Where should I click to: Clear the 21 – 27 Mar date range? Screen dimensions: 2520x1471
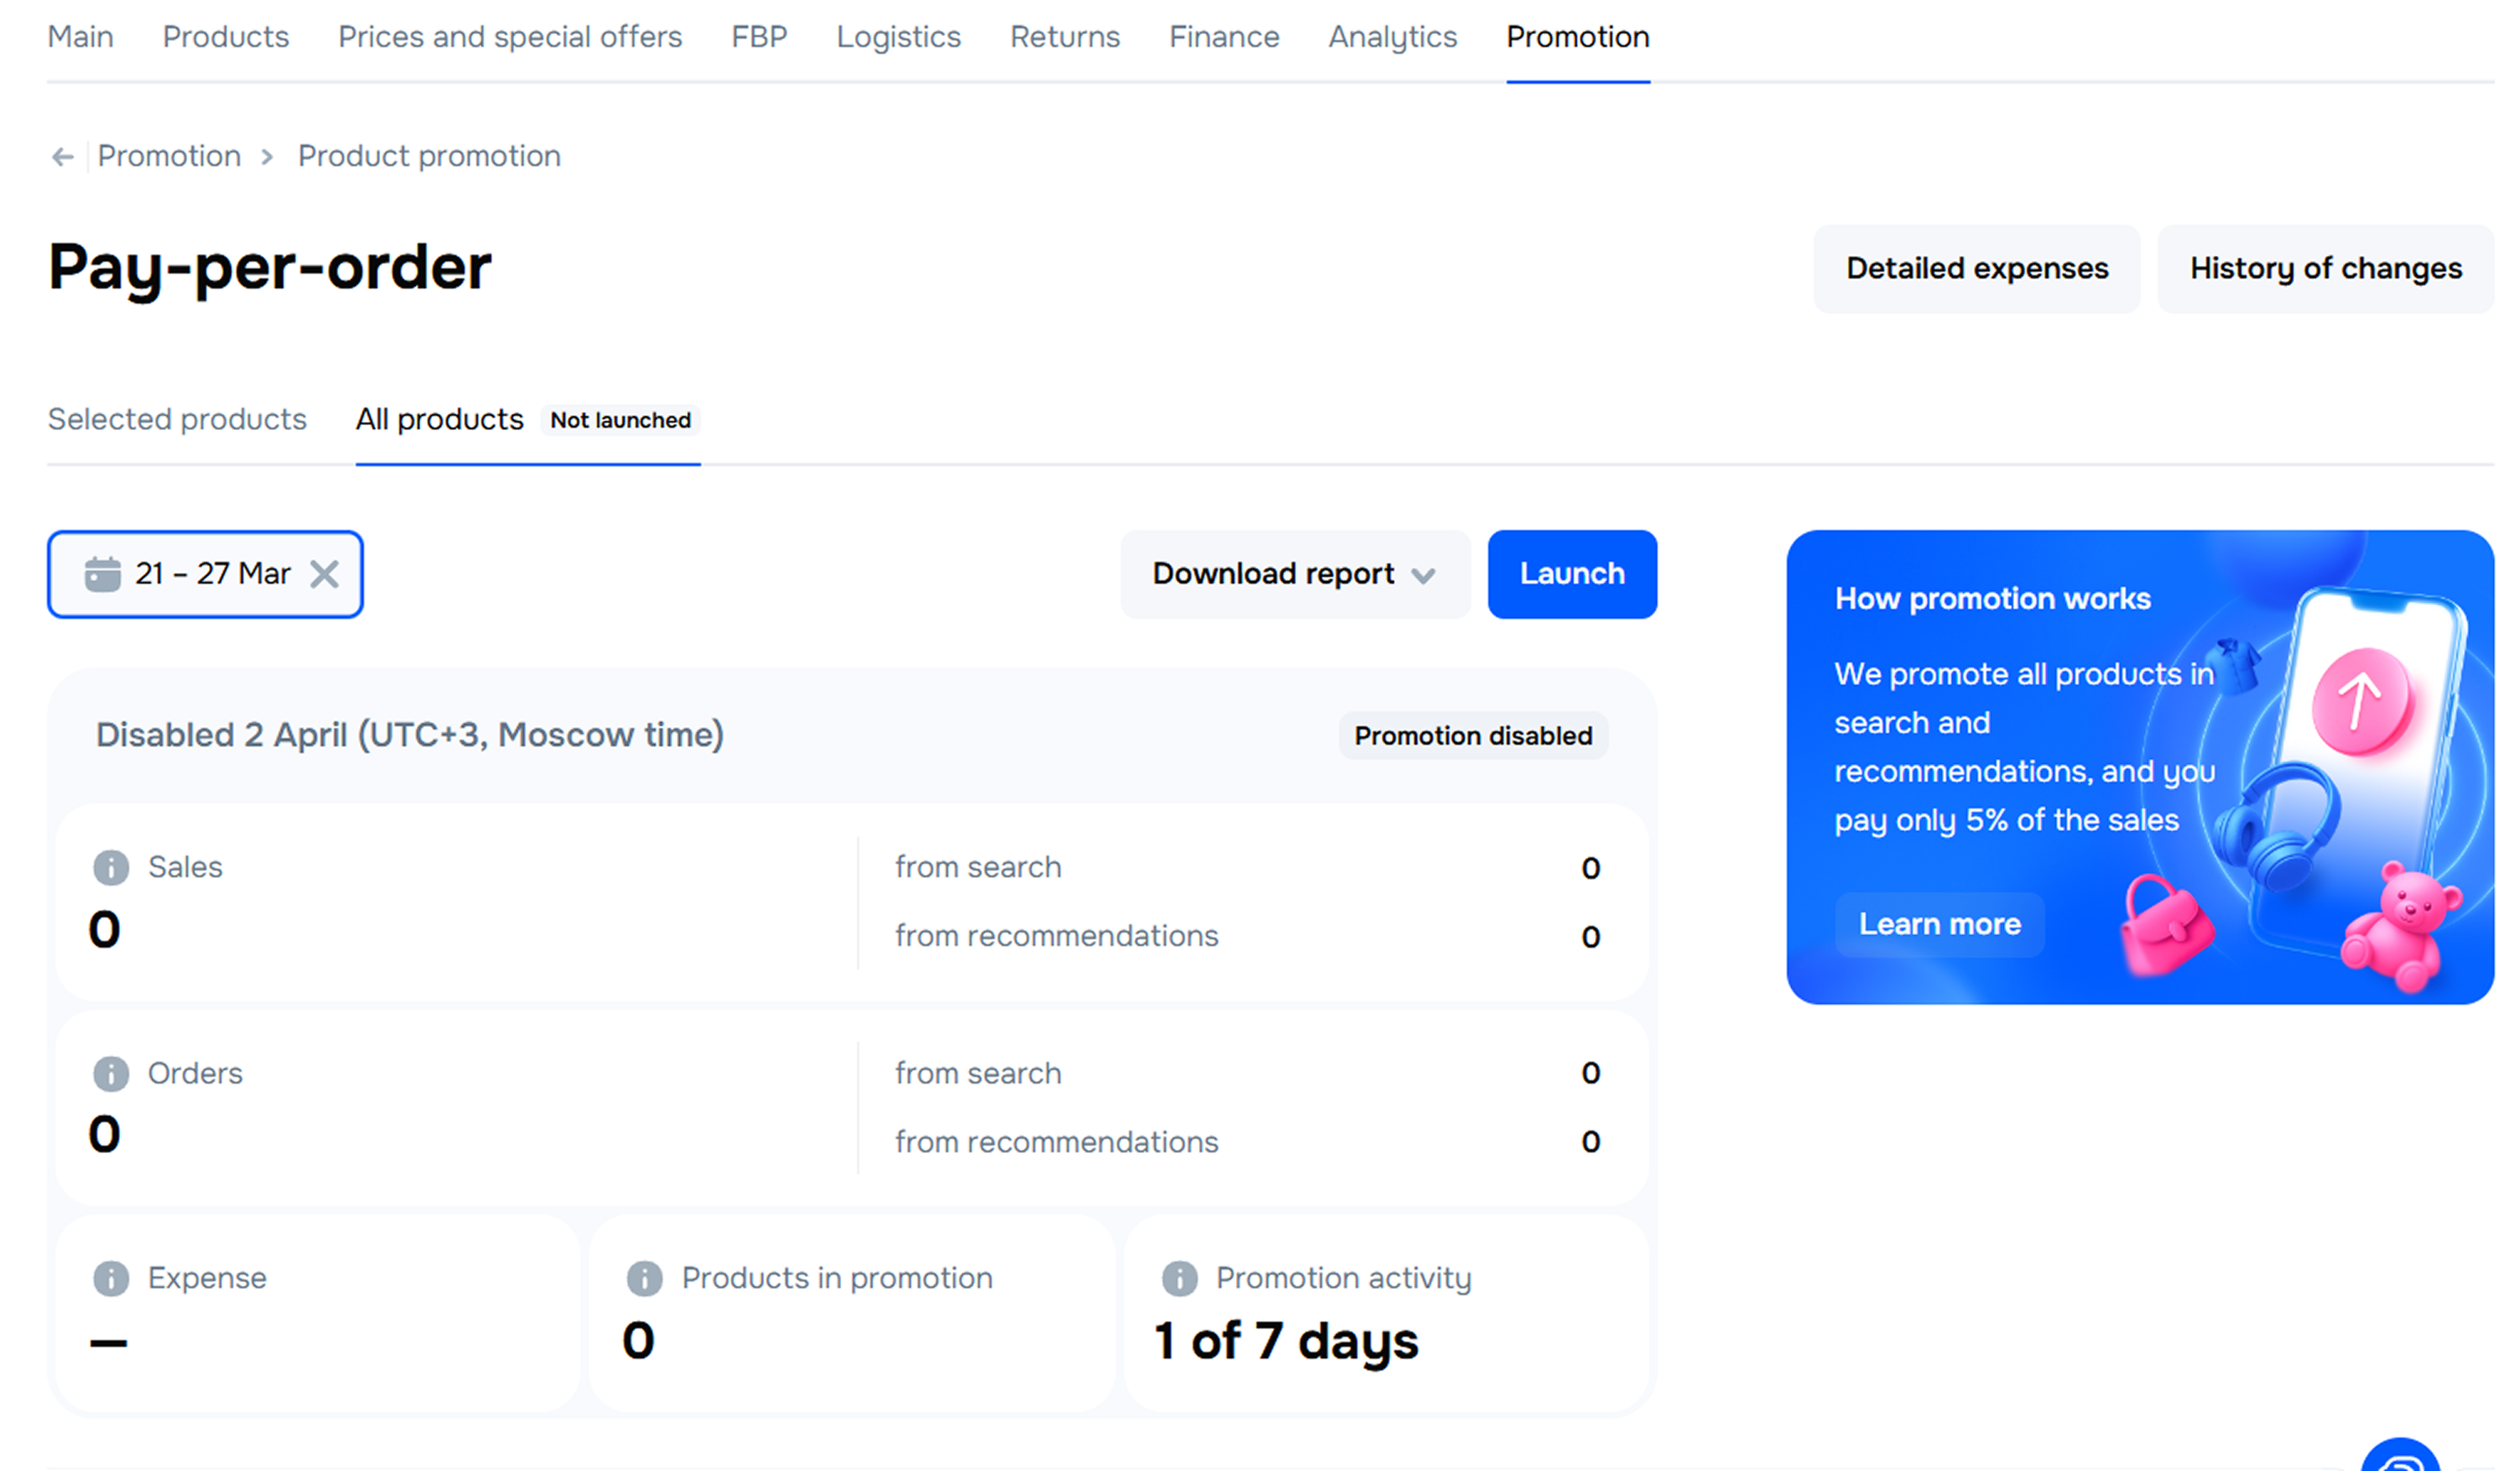coord(324,574)
